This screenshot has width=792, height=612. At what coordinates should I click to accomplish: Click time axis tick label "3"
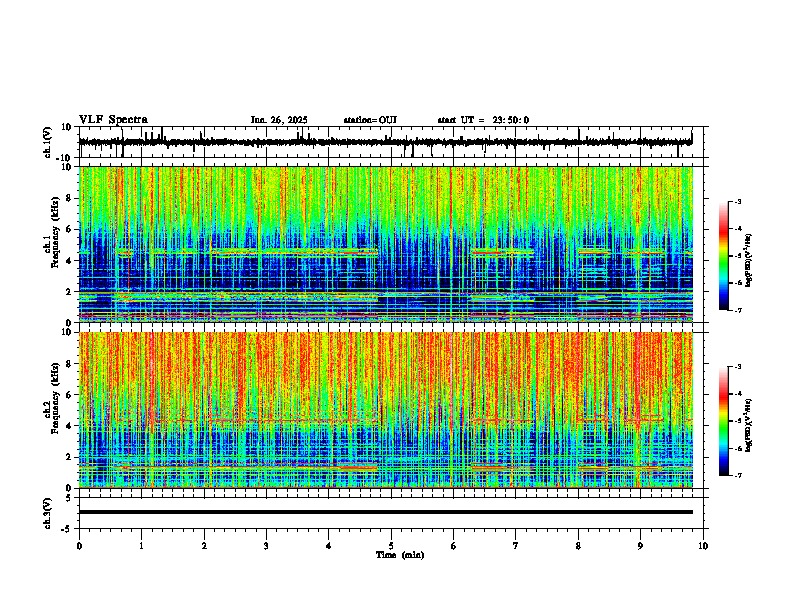pyautogui.click(x=266, y=546)
